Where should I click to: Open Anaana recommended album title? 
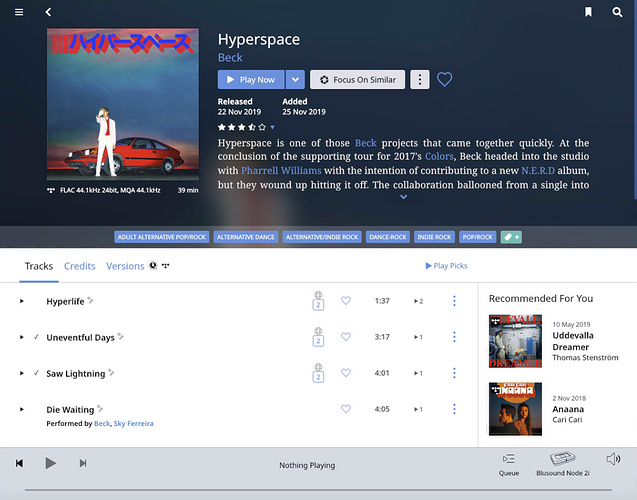[x=568, y=409]
